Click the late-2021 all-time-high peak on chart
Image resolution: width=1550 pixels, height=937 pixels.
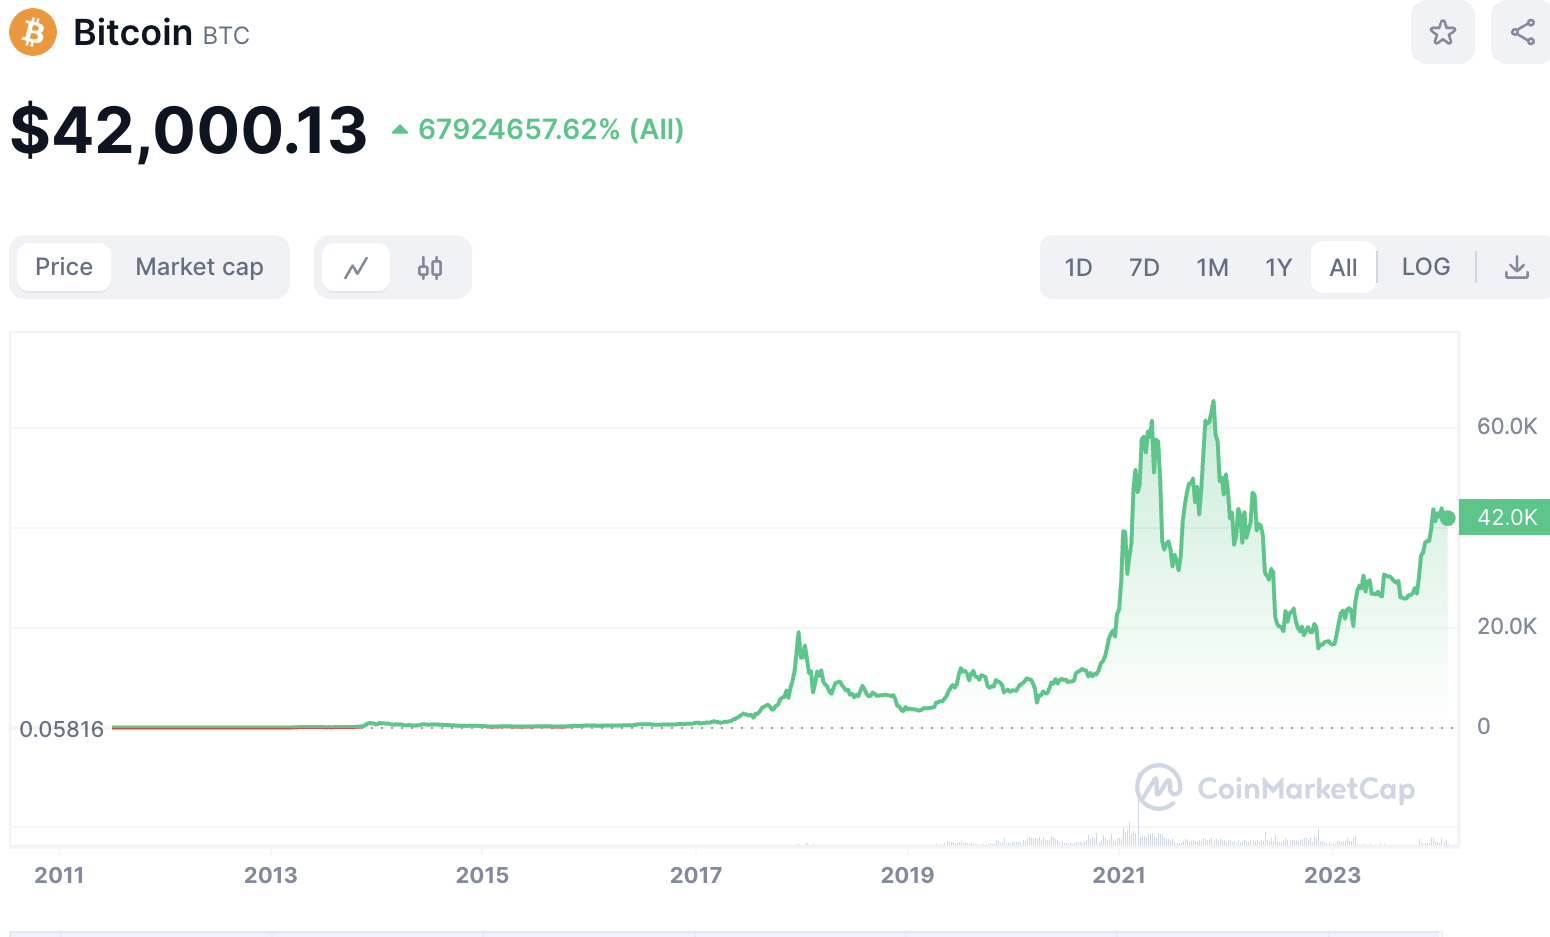click(x=1213, y=402)
